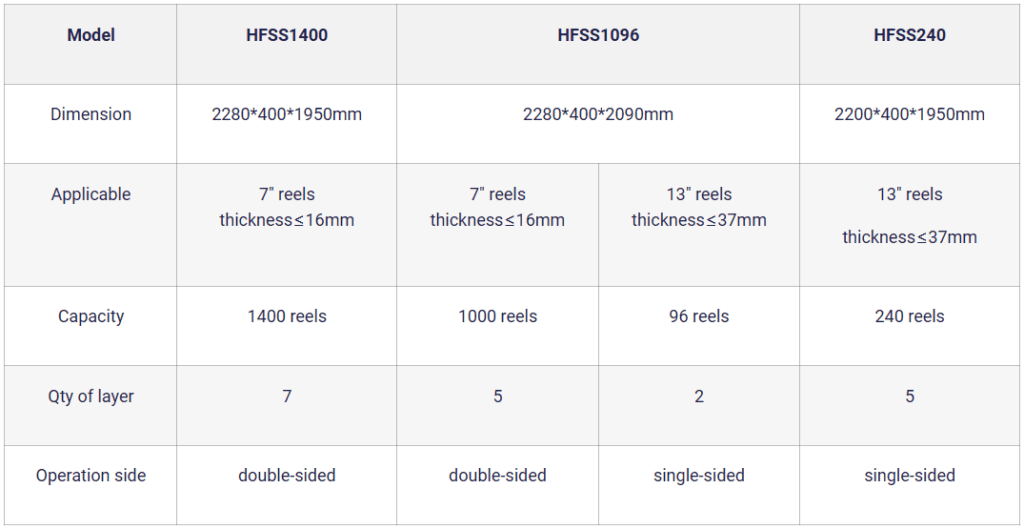Screen dimensions: 1024x529
Task: Select the 2280*400*1950mm dimension cell
Action: click(x=287, y=114)
